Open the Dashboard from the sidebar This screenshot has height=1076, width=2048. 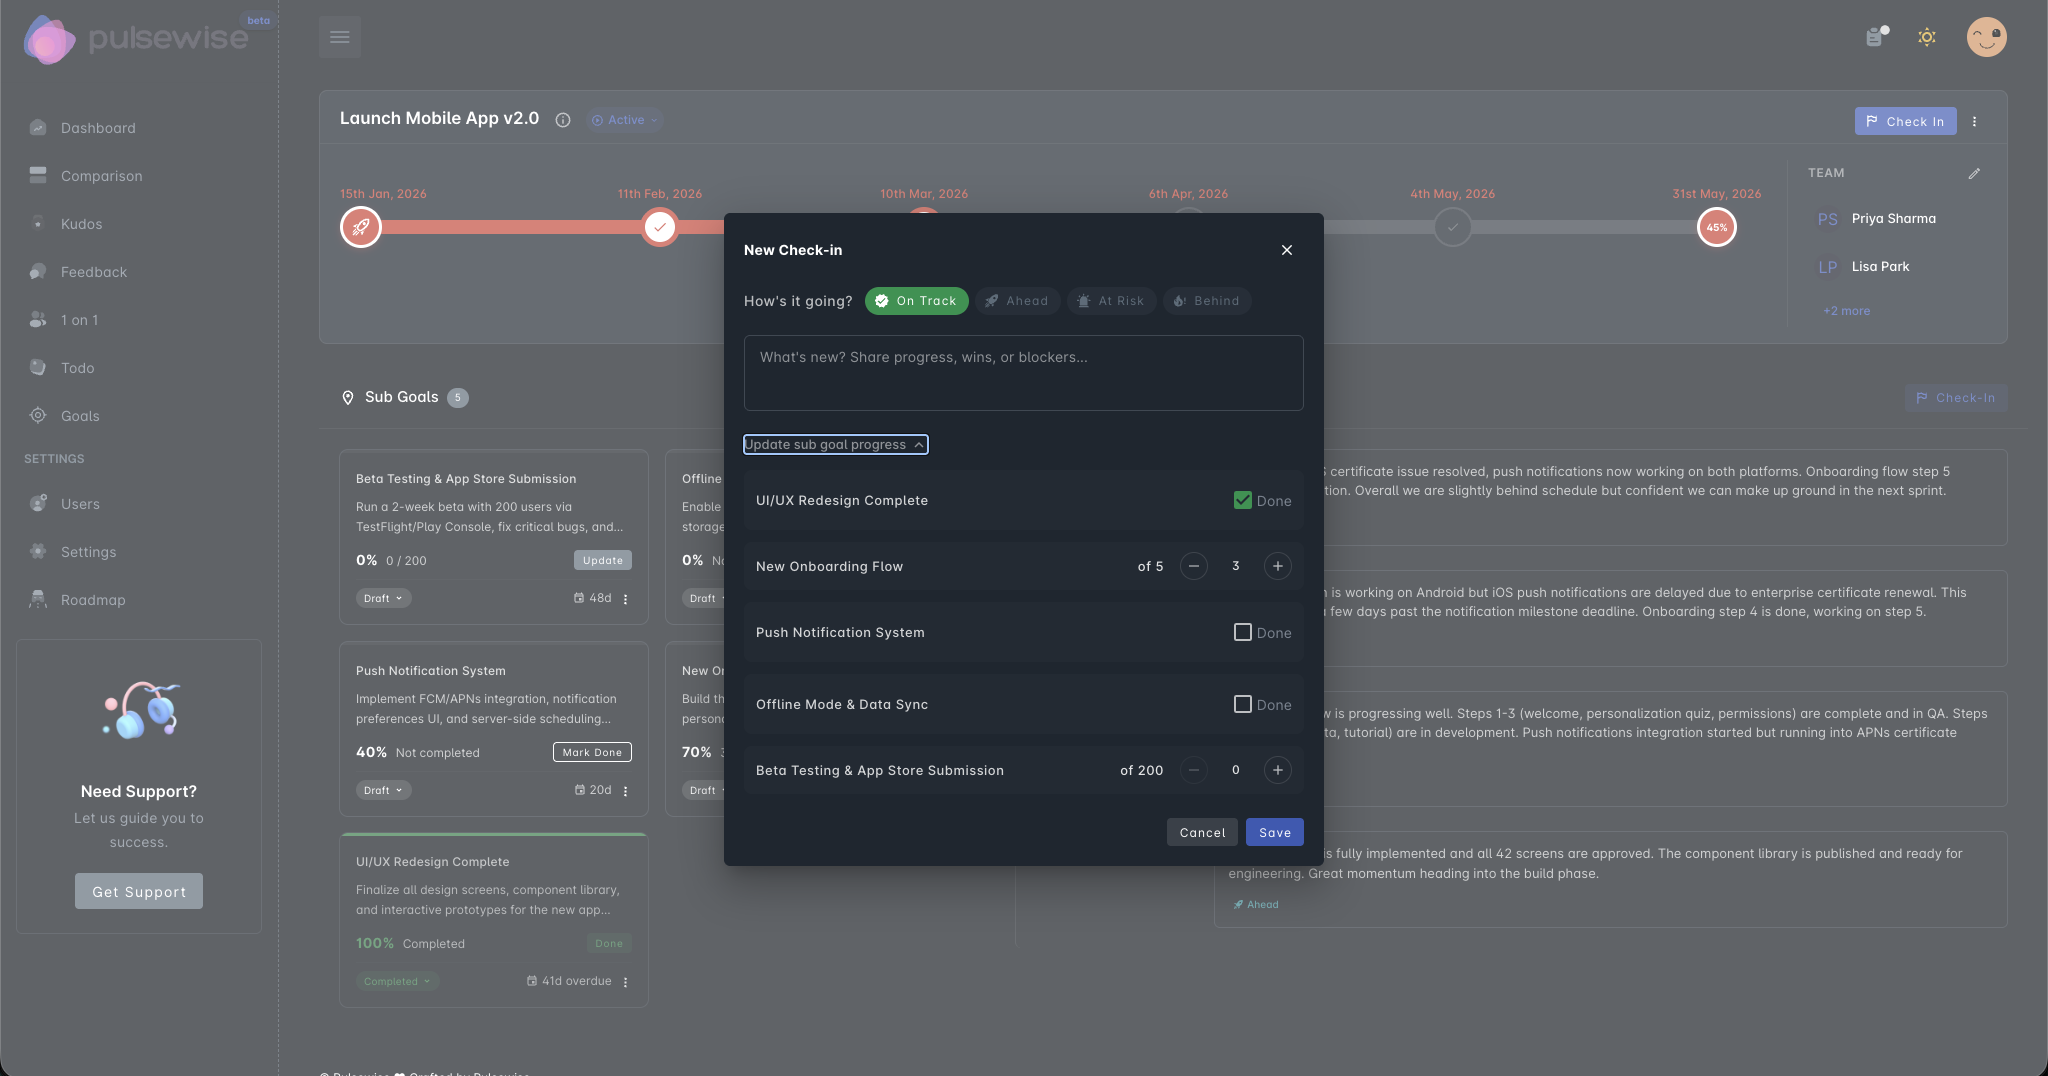click(x=97, y=127)
